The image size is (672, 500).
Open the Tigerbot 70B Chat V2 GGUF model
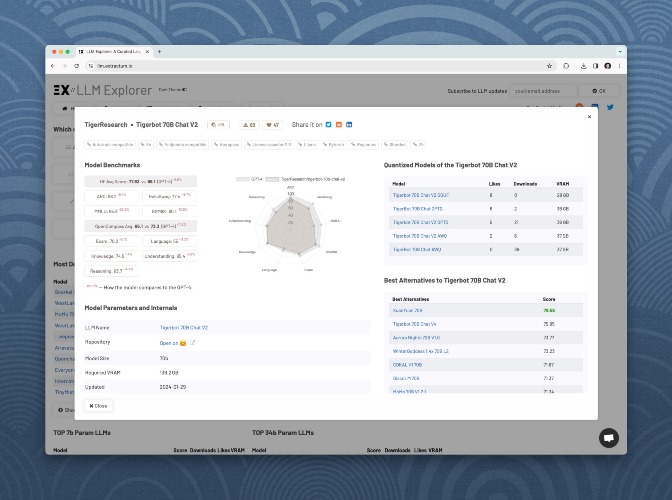pyautogui.click(x=420, y=195)
